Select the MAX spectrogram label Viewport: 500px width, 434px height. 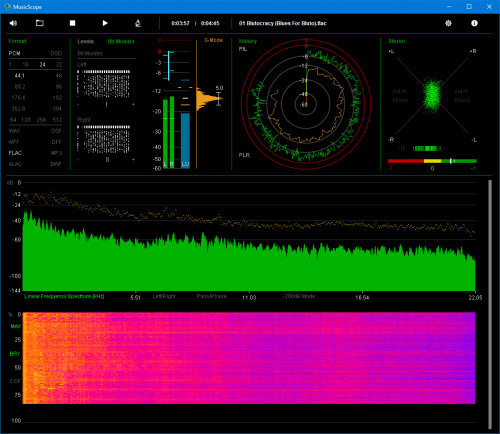[x=15, y=326]
